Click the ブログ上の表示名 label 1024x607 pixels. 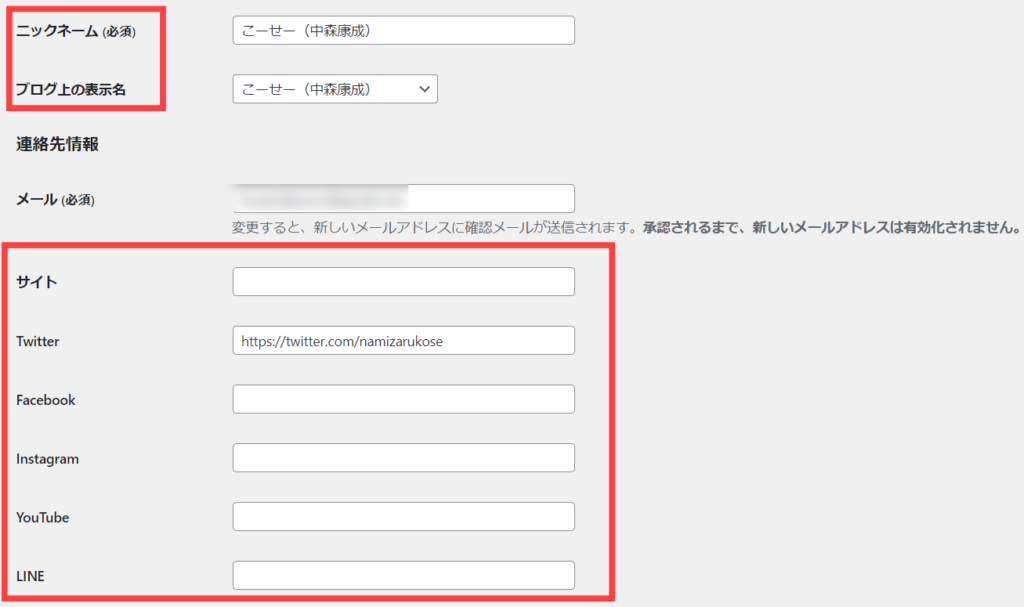(x=71, y=90)
